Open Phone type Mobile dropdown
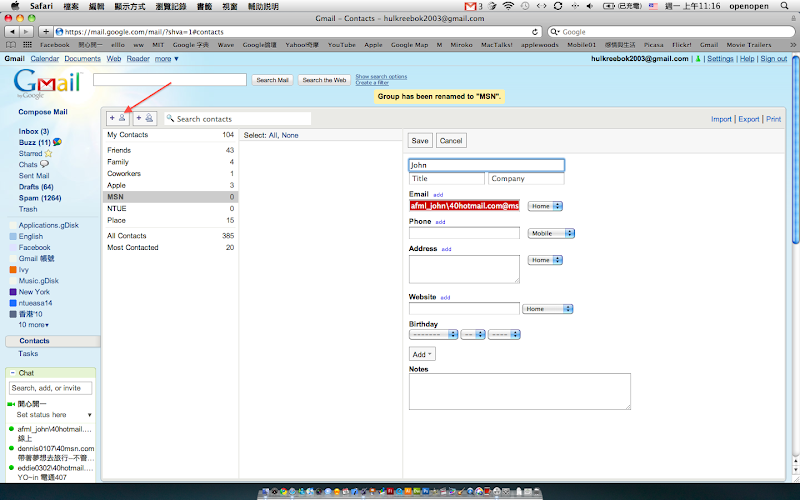Image resolution: width=800 pixels, height=500 pixels. [x=551, y=233]
